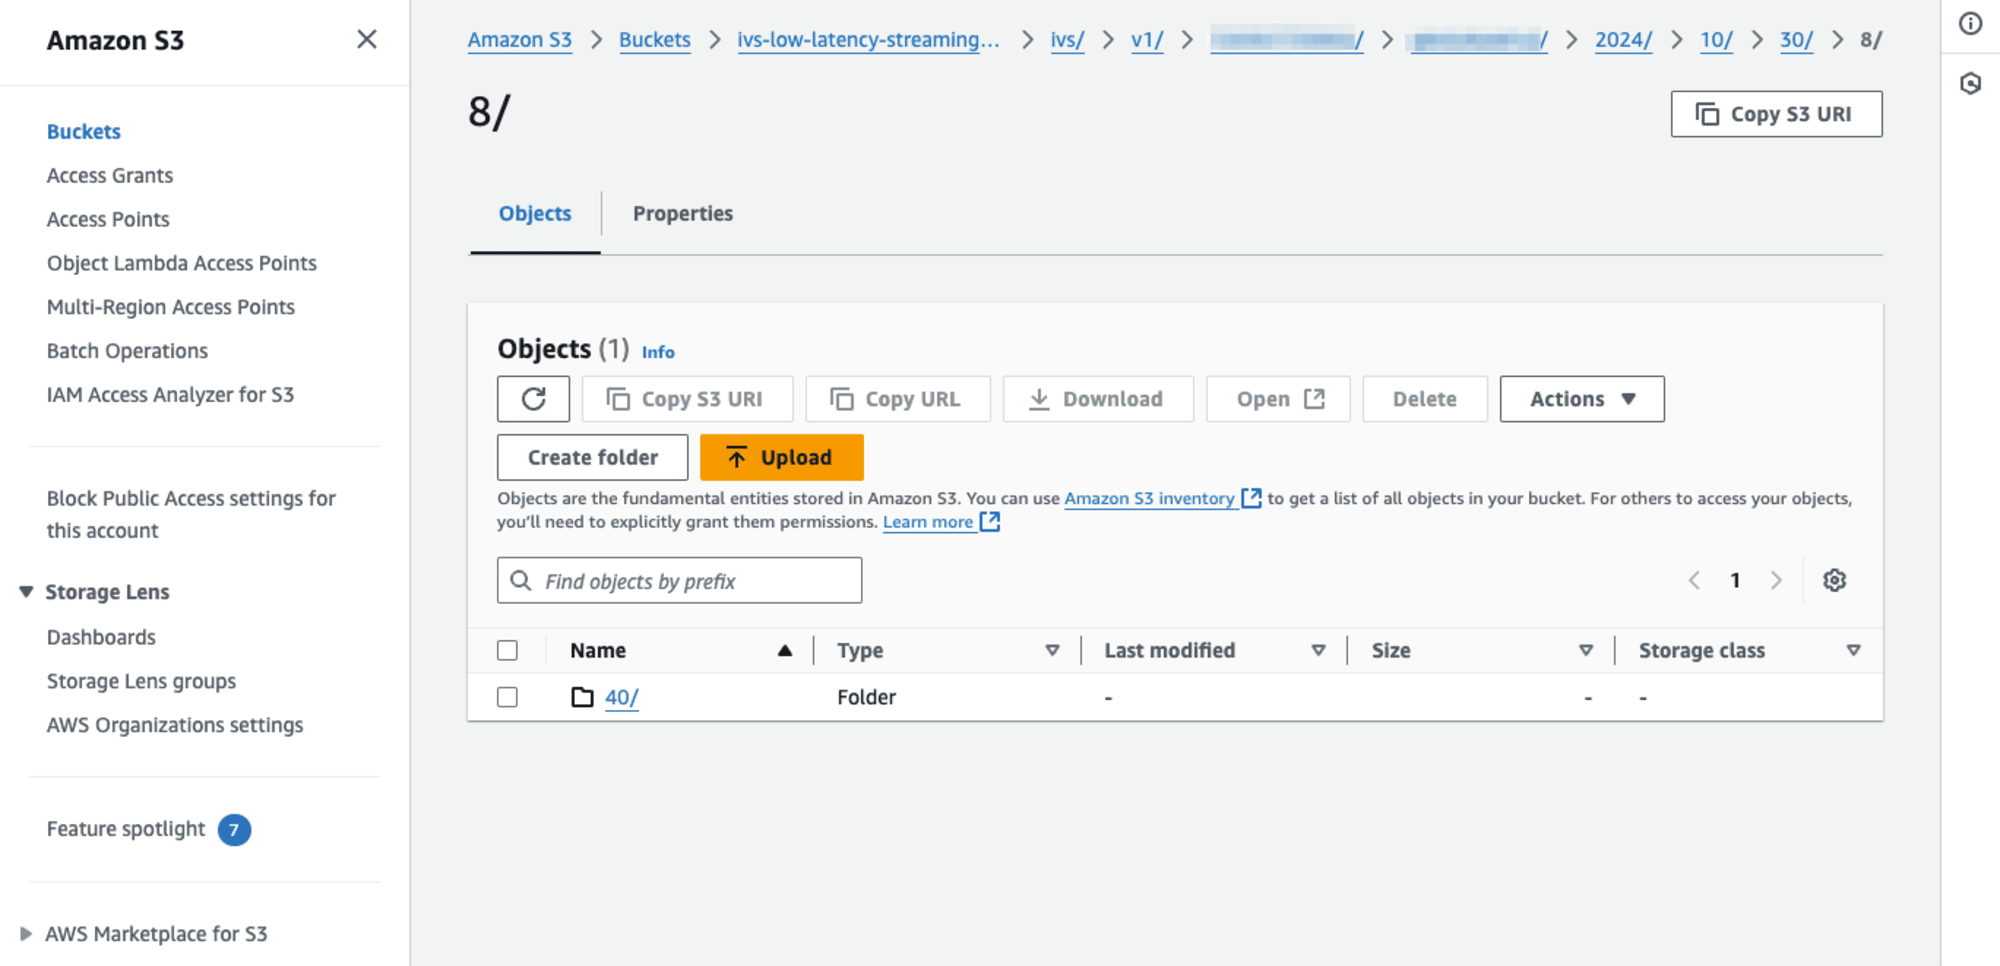Screen dimensions: 2000x966
Task: Click Copy S3 URI in objects toolbar
Action: point(687,399)
